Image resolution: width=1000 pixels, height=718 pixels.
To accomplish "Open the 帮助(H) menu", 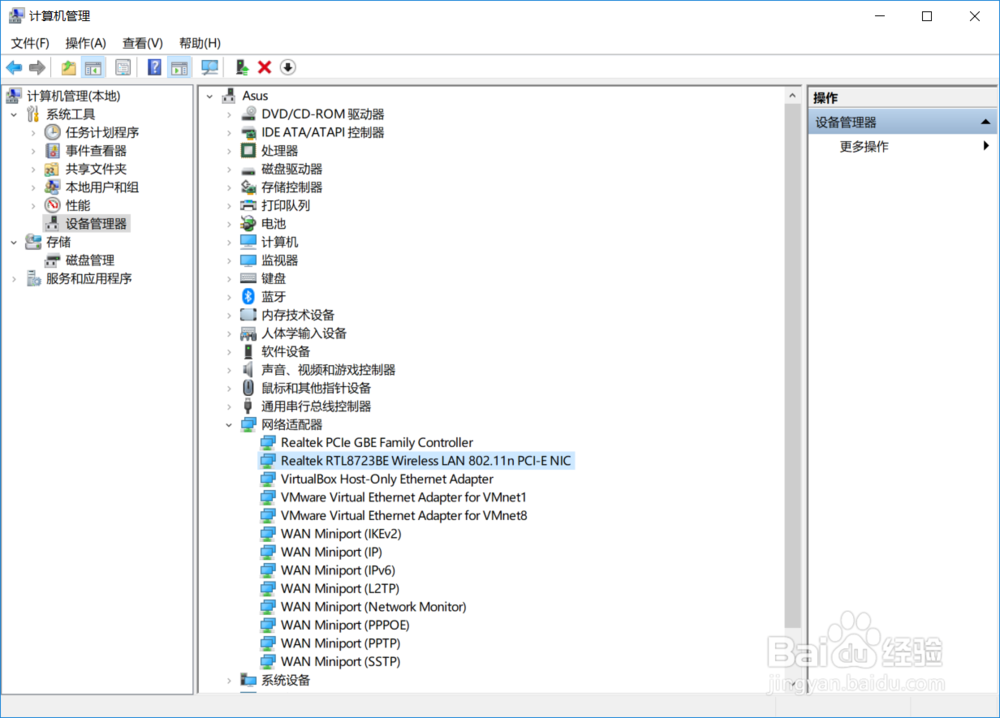I will [200, 43].
